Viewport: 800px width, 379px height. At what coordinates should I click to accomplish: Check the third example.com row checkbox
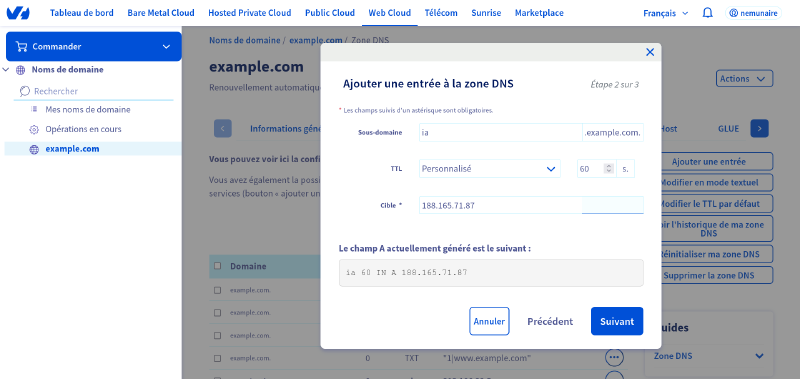(218, 336)
